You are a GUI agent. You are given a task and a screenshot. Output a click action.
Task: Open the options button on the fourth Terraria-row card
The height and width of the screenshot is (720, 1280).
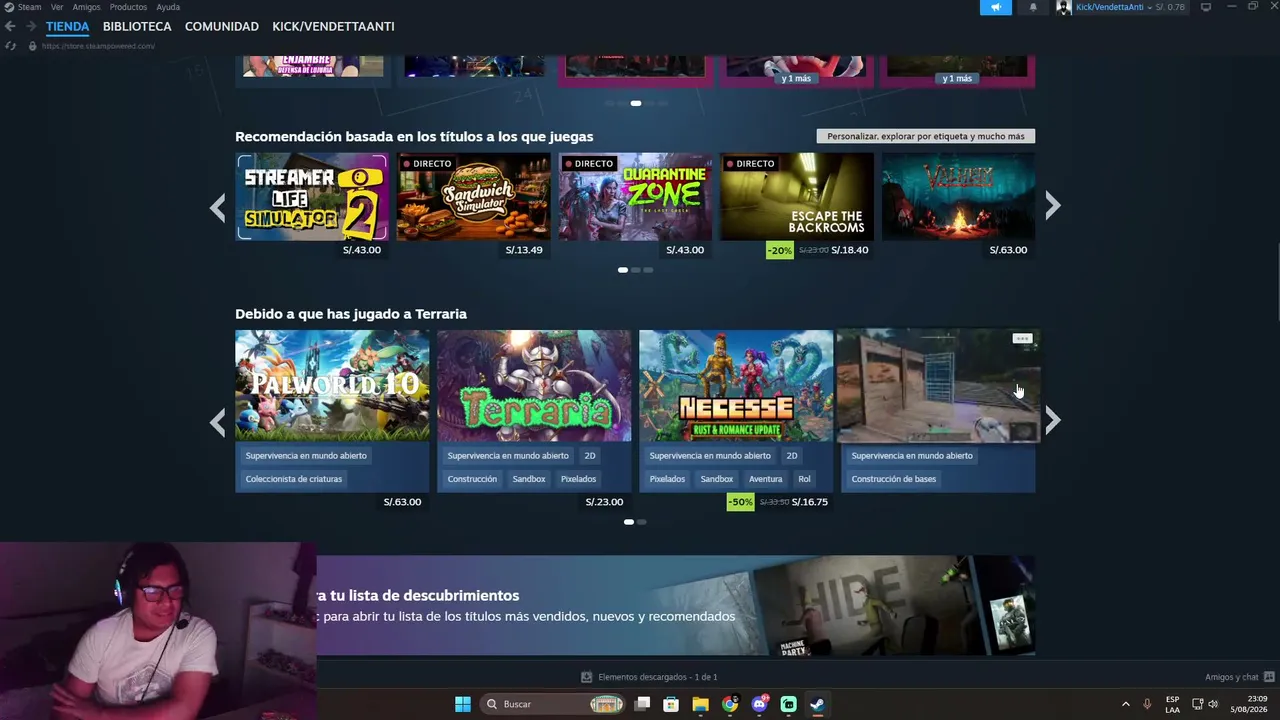coord(1022,339)
